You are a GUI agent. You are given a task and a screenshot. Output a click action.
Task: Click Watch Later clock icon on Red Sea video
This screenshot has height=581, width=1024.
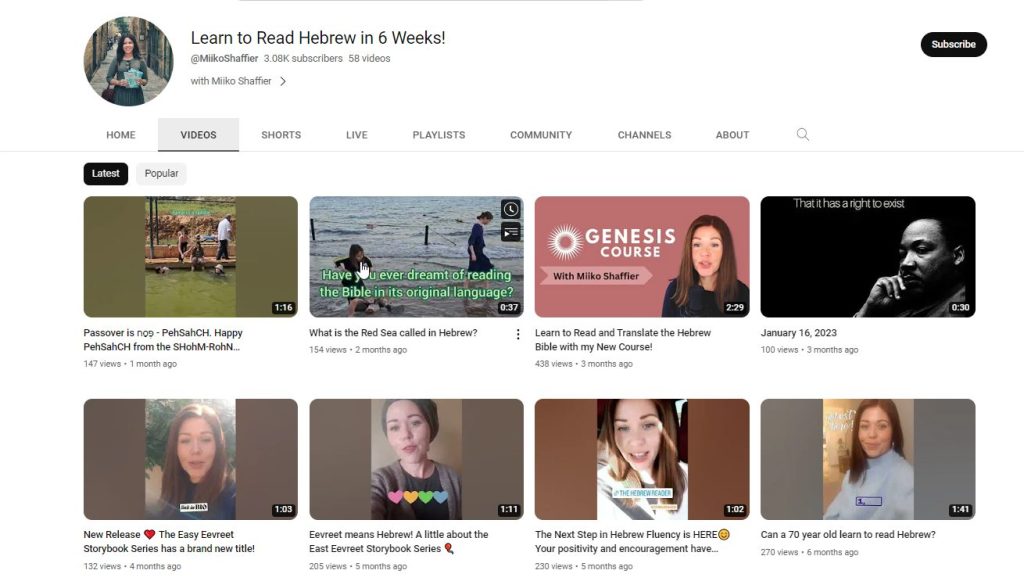(510, 209)
